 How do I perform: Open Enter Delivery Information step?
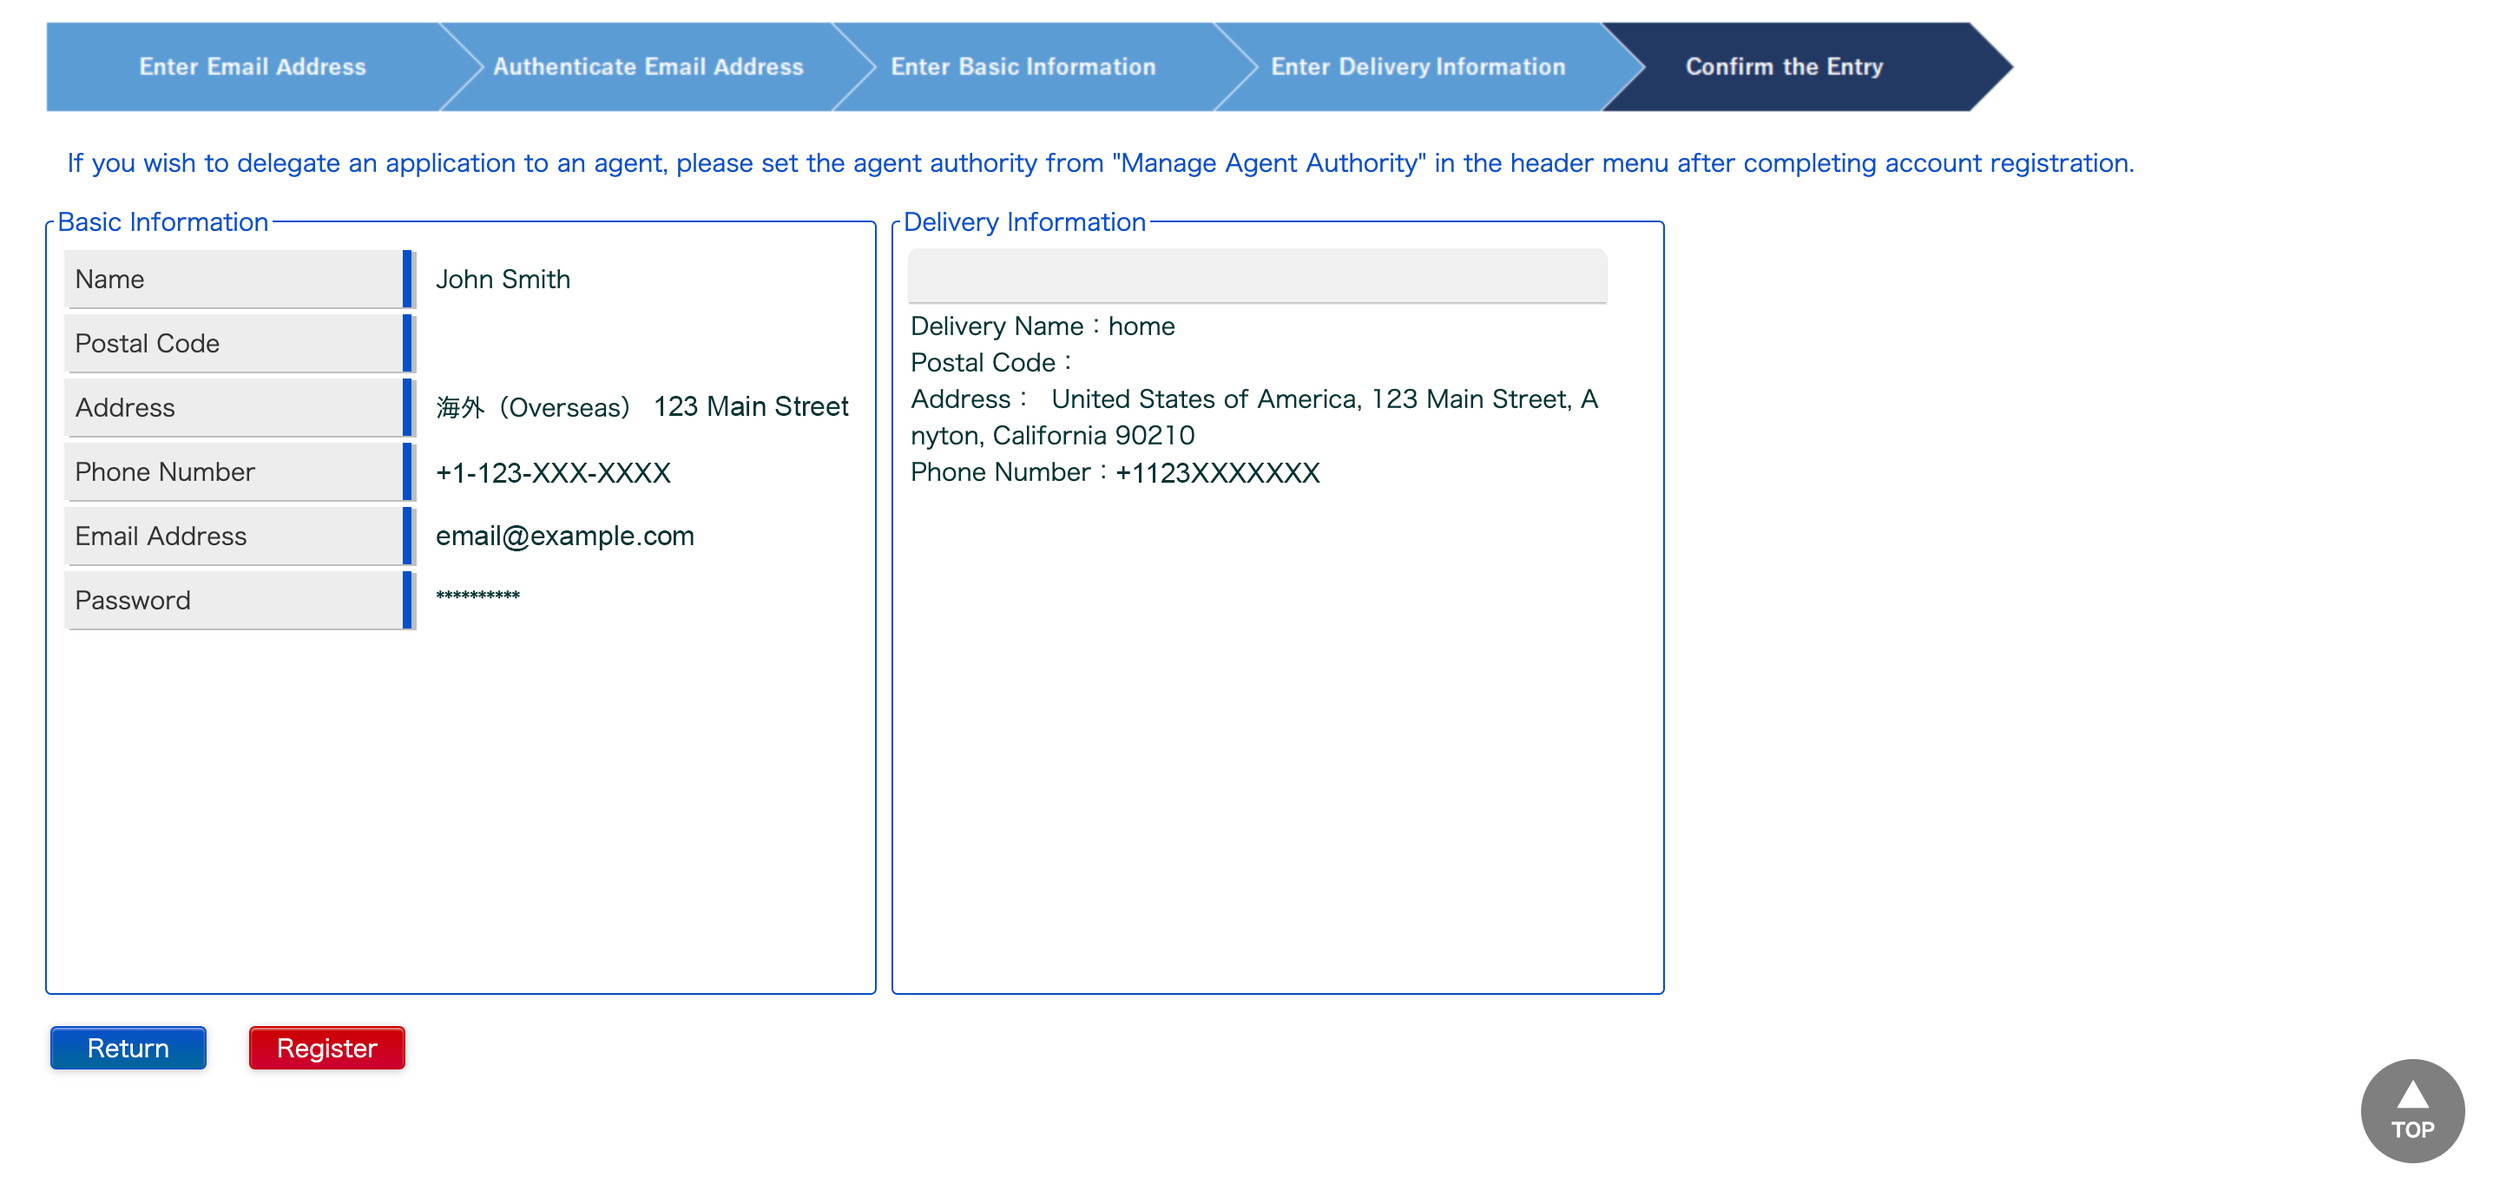1417,67
